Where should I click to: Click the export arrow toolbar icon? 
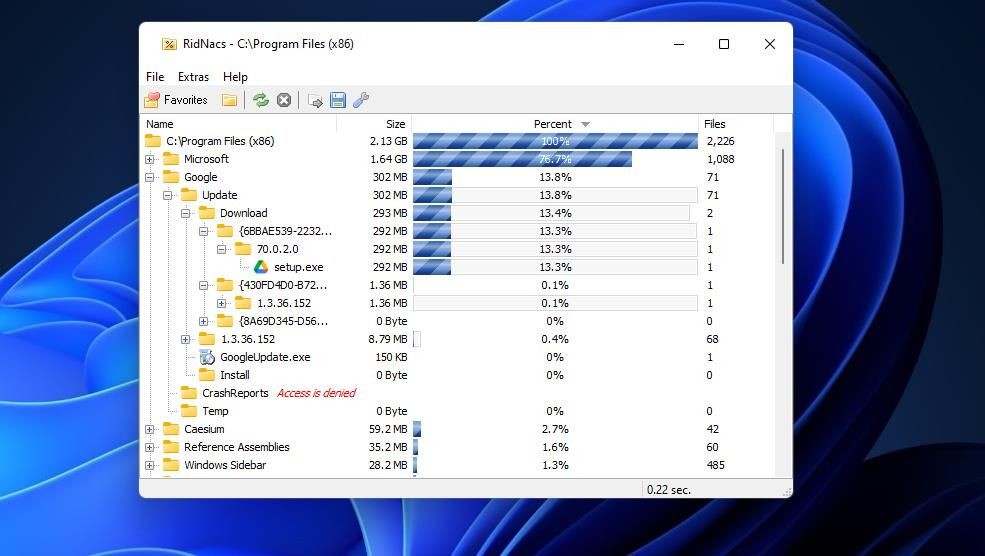(x=315, y=101)
